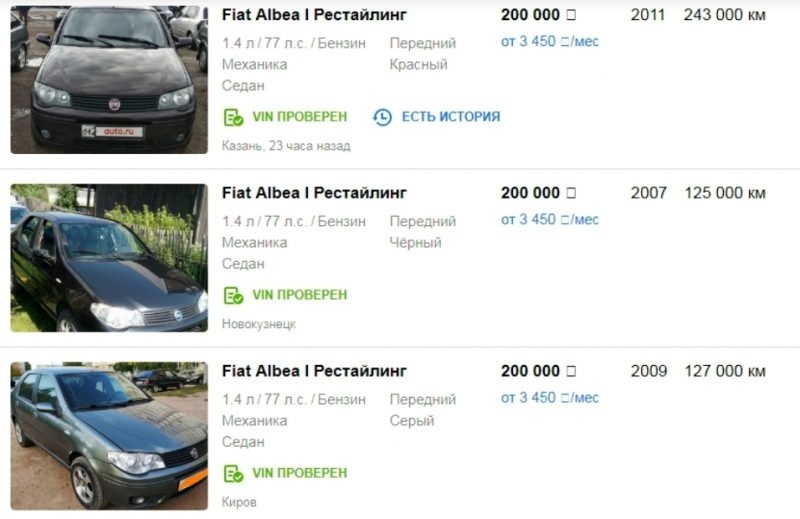800x519 pixels.
Task: Click monthly payment link on 2007 listing
Action: click(x=549, y=219)
